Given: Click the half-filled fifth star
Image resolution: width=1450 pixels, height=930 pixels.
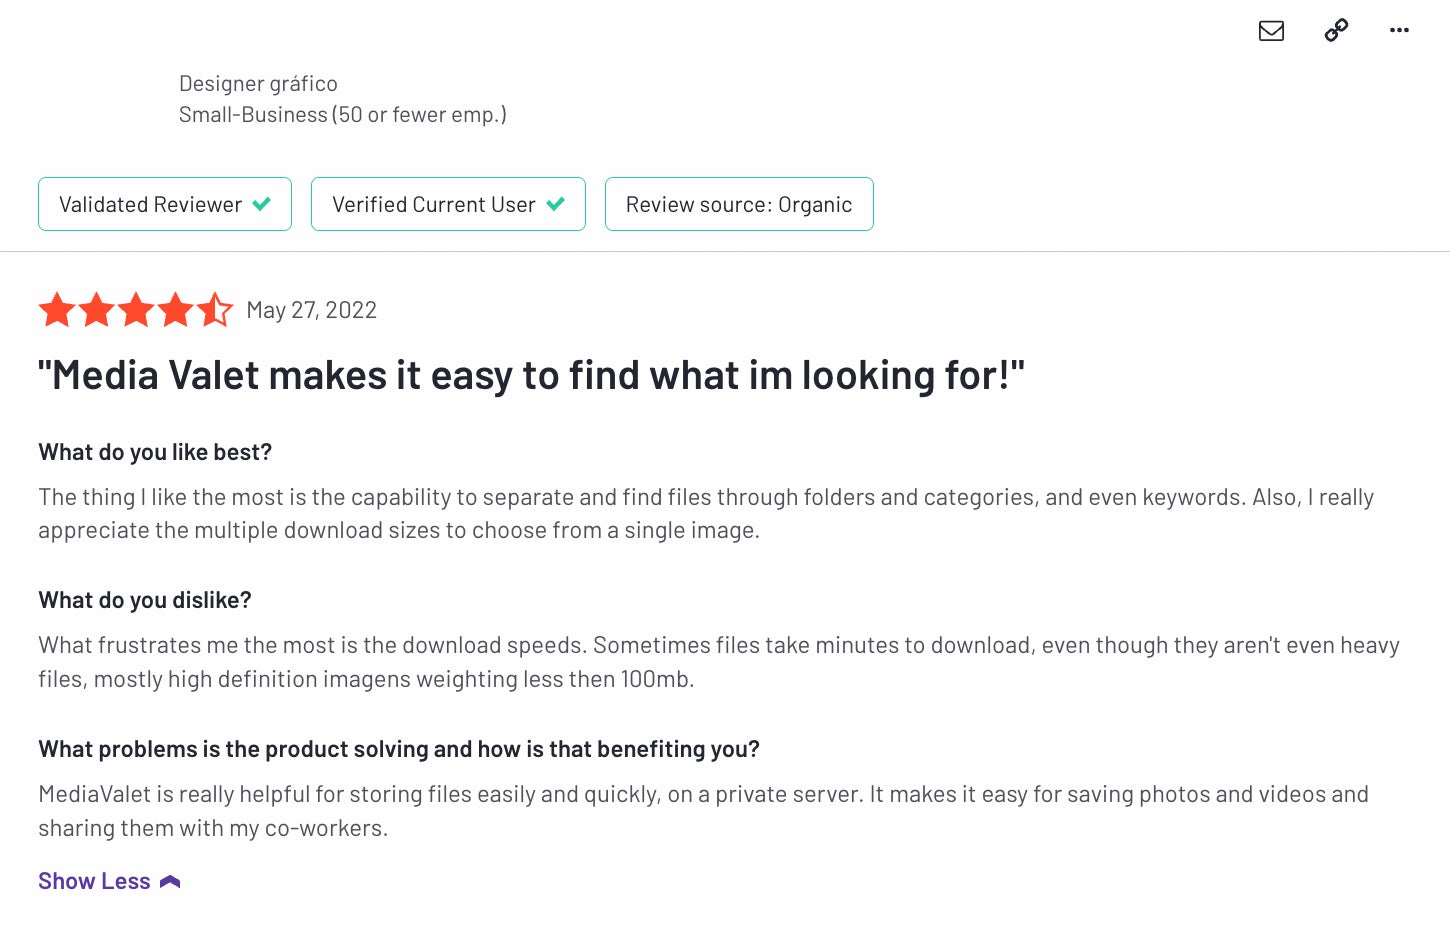Looking at the screenshot, I should 215,310.
